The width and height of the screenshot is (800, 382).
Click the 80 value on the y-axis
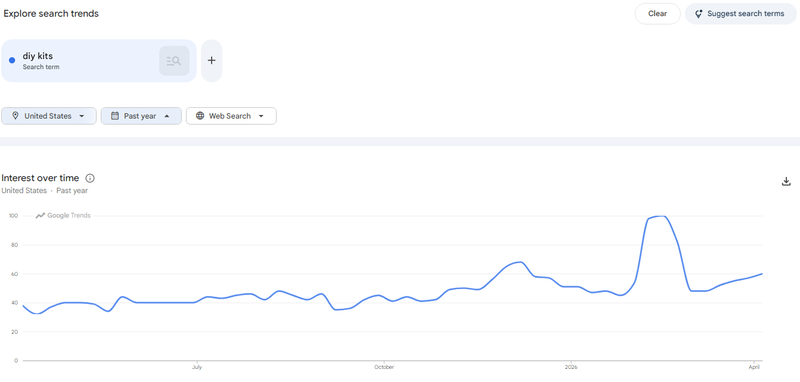(x=15, y=245)
